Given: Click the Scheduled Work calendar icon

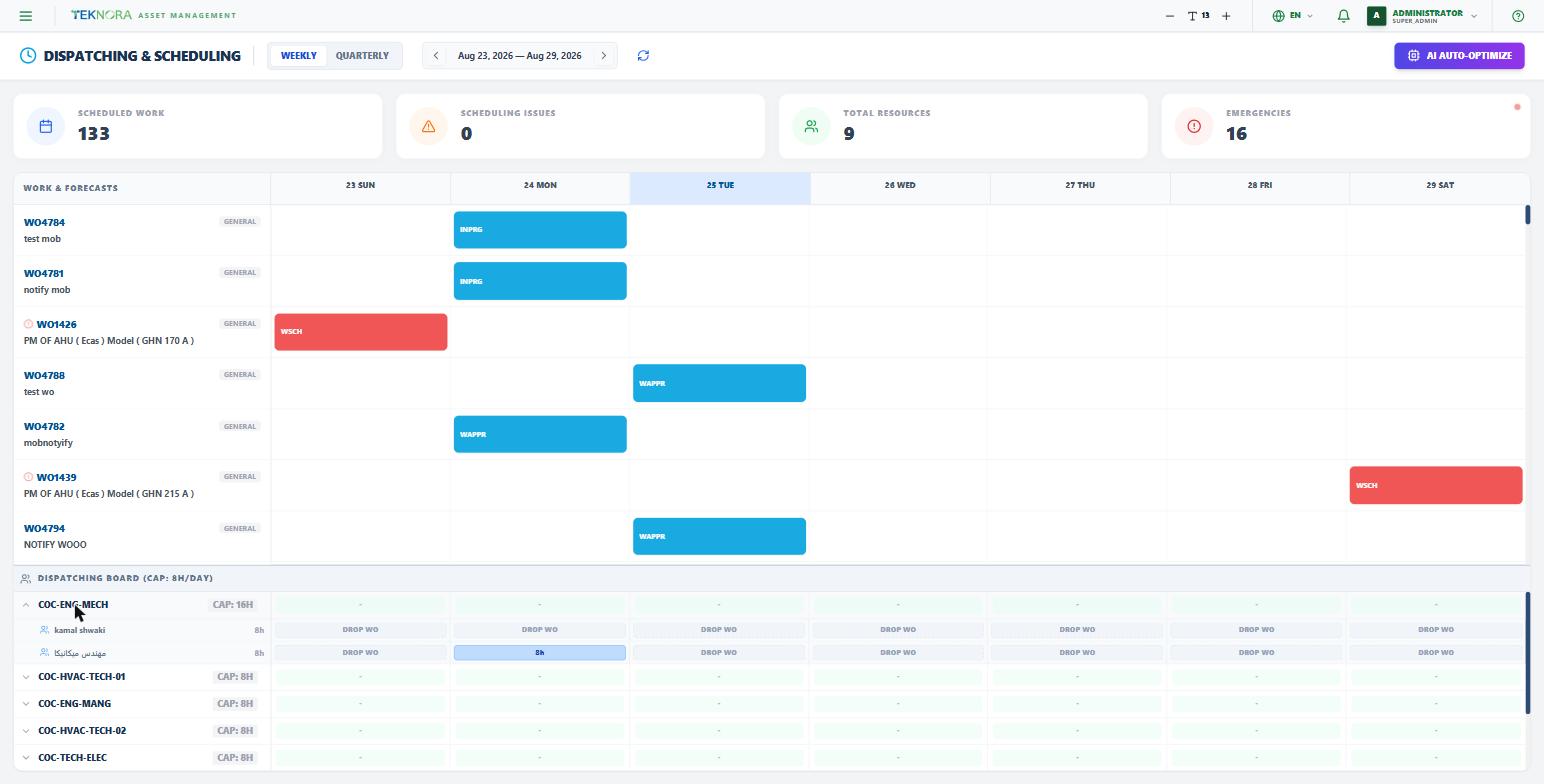Looking at the screenshot, I should [x=45, y=126].
